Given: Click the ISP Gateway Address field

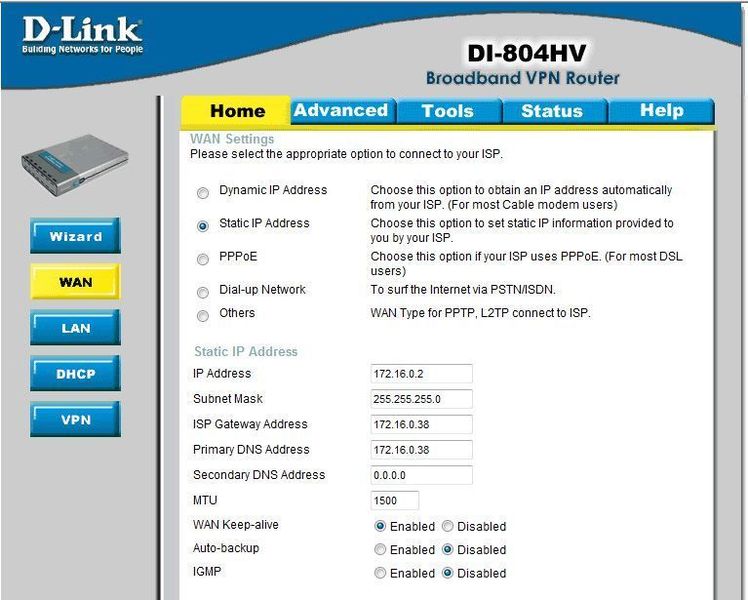Looking at the screenshot, I should (421, 424).
